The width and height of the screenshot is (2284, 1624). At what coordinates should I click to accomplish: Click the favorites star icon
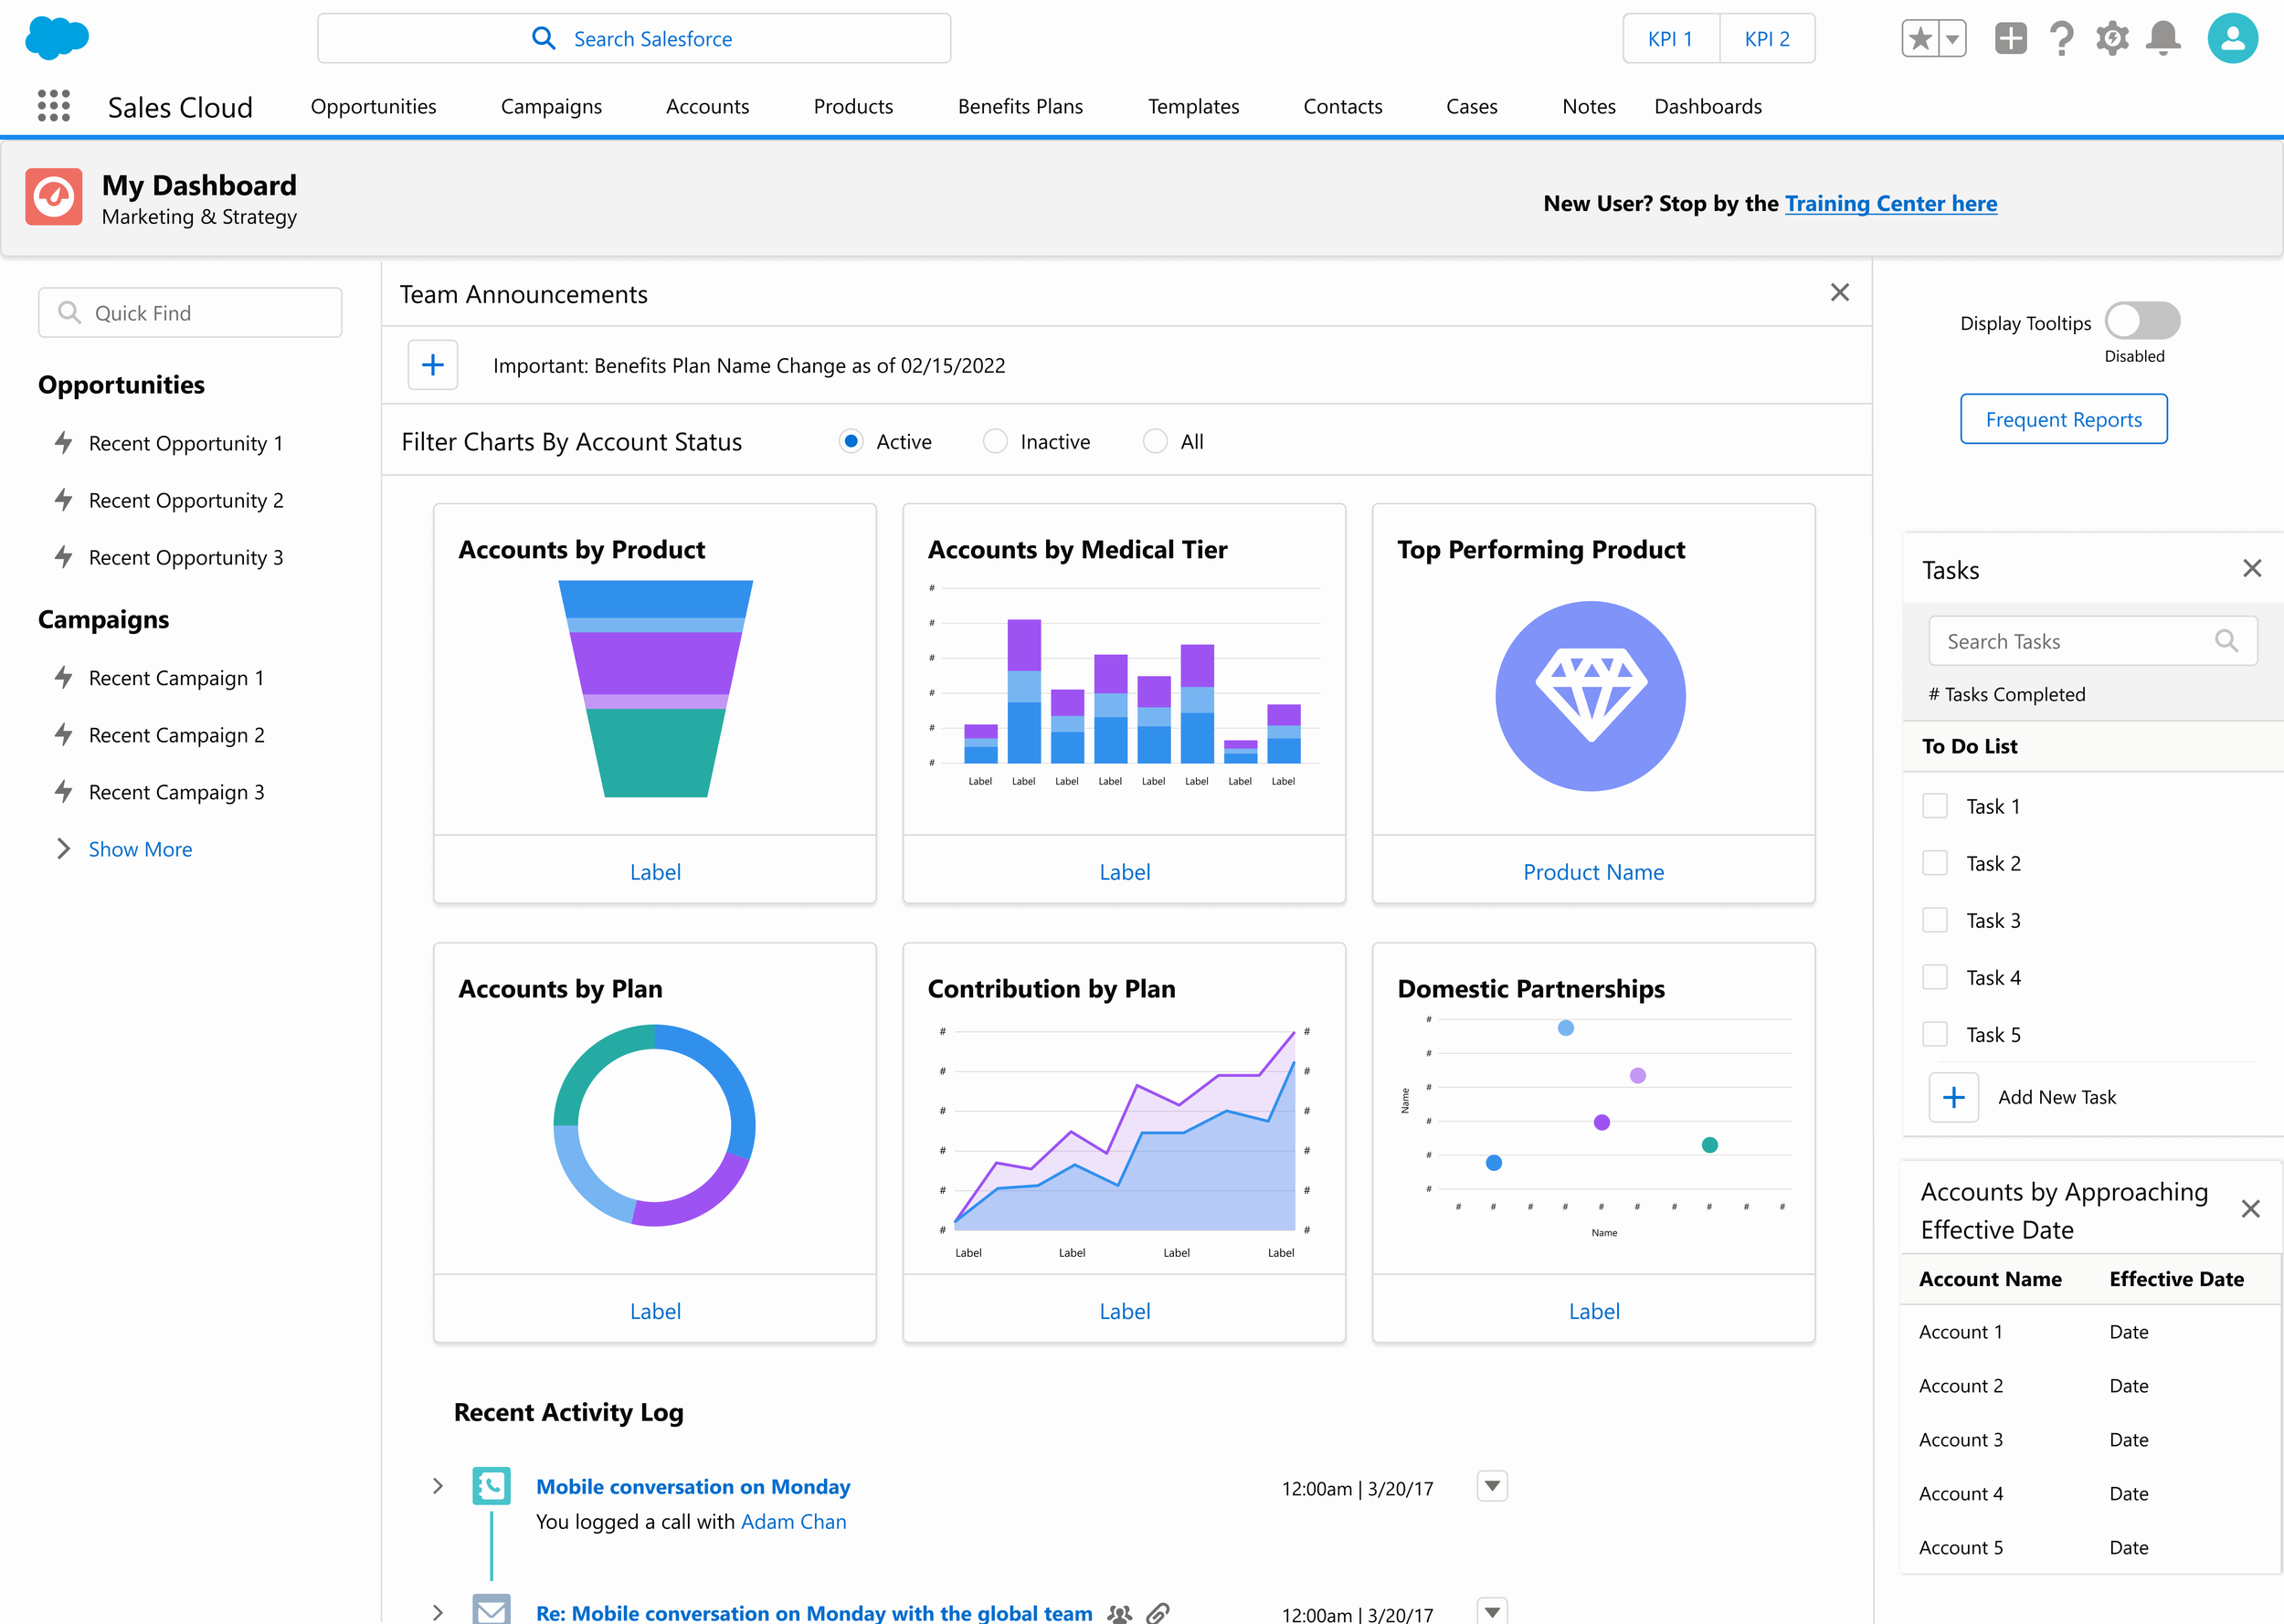[x=1920, y=39]
